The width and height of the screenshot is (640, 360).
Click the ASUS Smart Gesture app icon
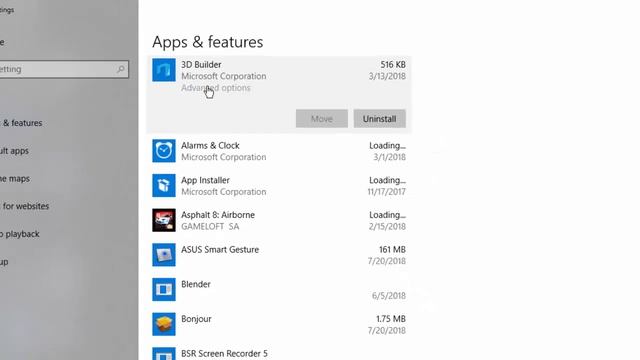(164, 255)
